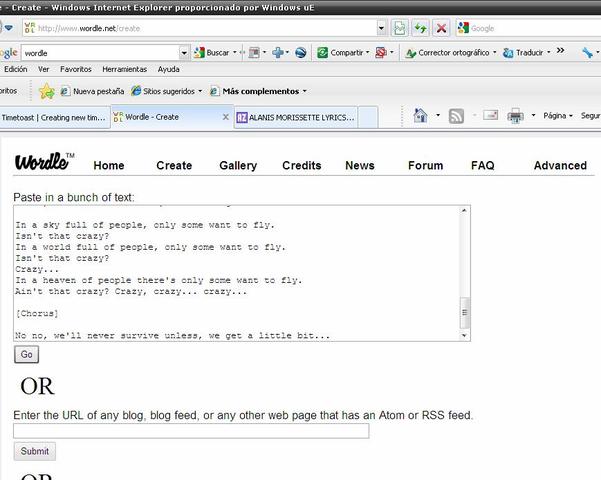Open the Buscar dropdown arrow
The height and width of the screenshot is (480, 601).
click(235, 53)
